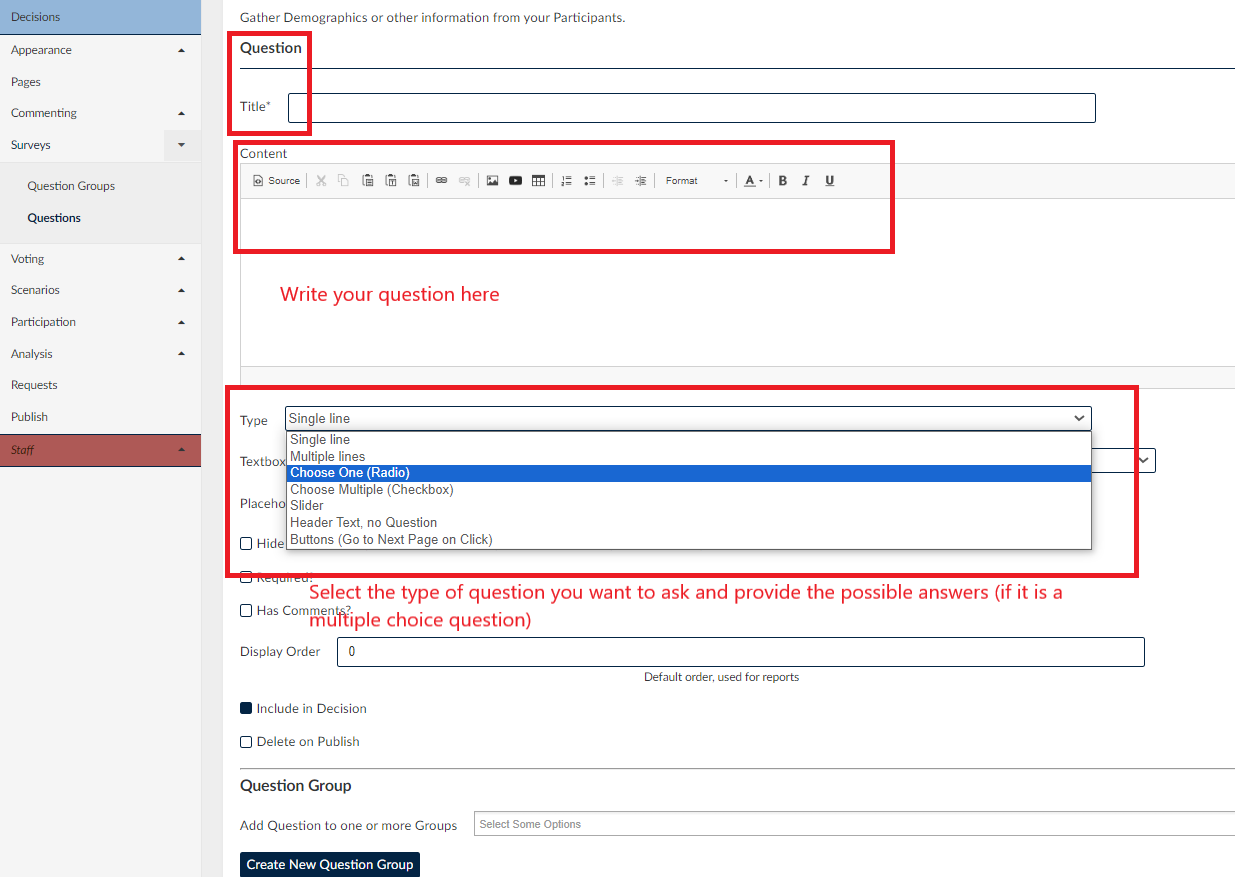Viewport: 1235px width, 877px height.
Task: Click the Copy icon in editor toolbar
Action: pos(343,181)
